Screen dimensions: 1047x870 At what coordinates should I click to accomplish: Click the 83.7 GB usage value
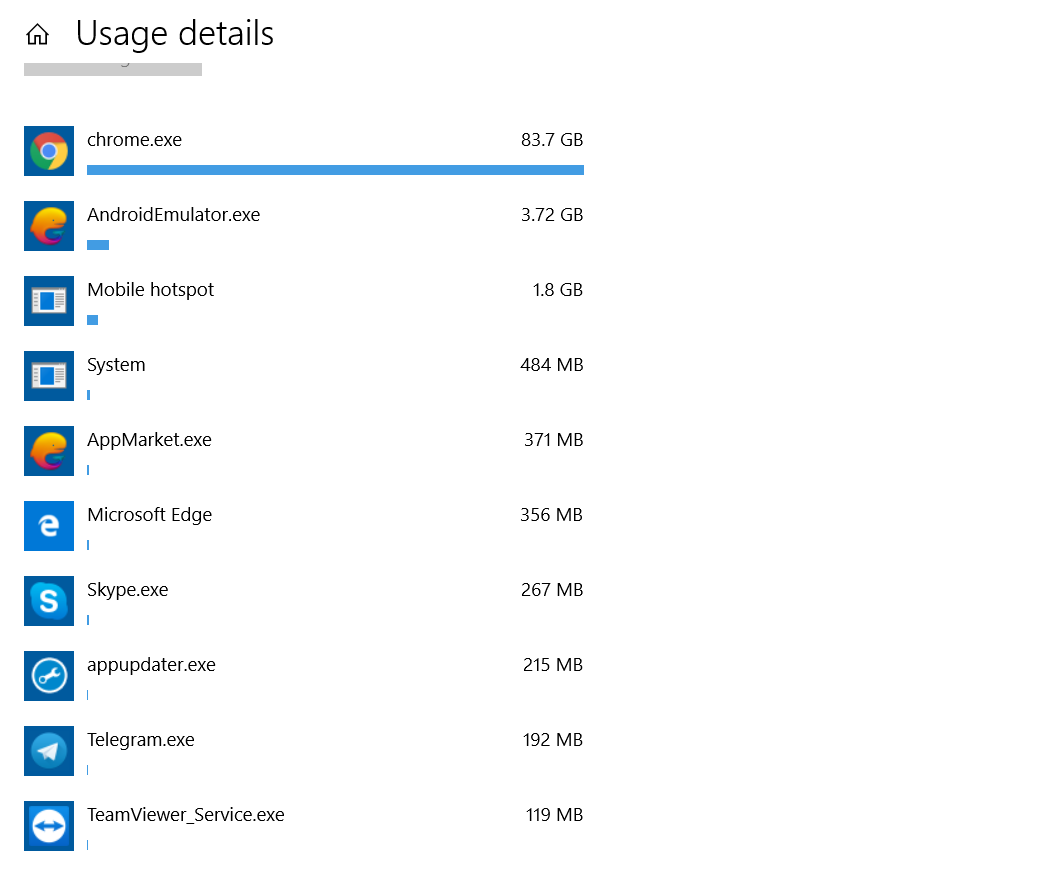(552, 140)
